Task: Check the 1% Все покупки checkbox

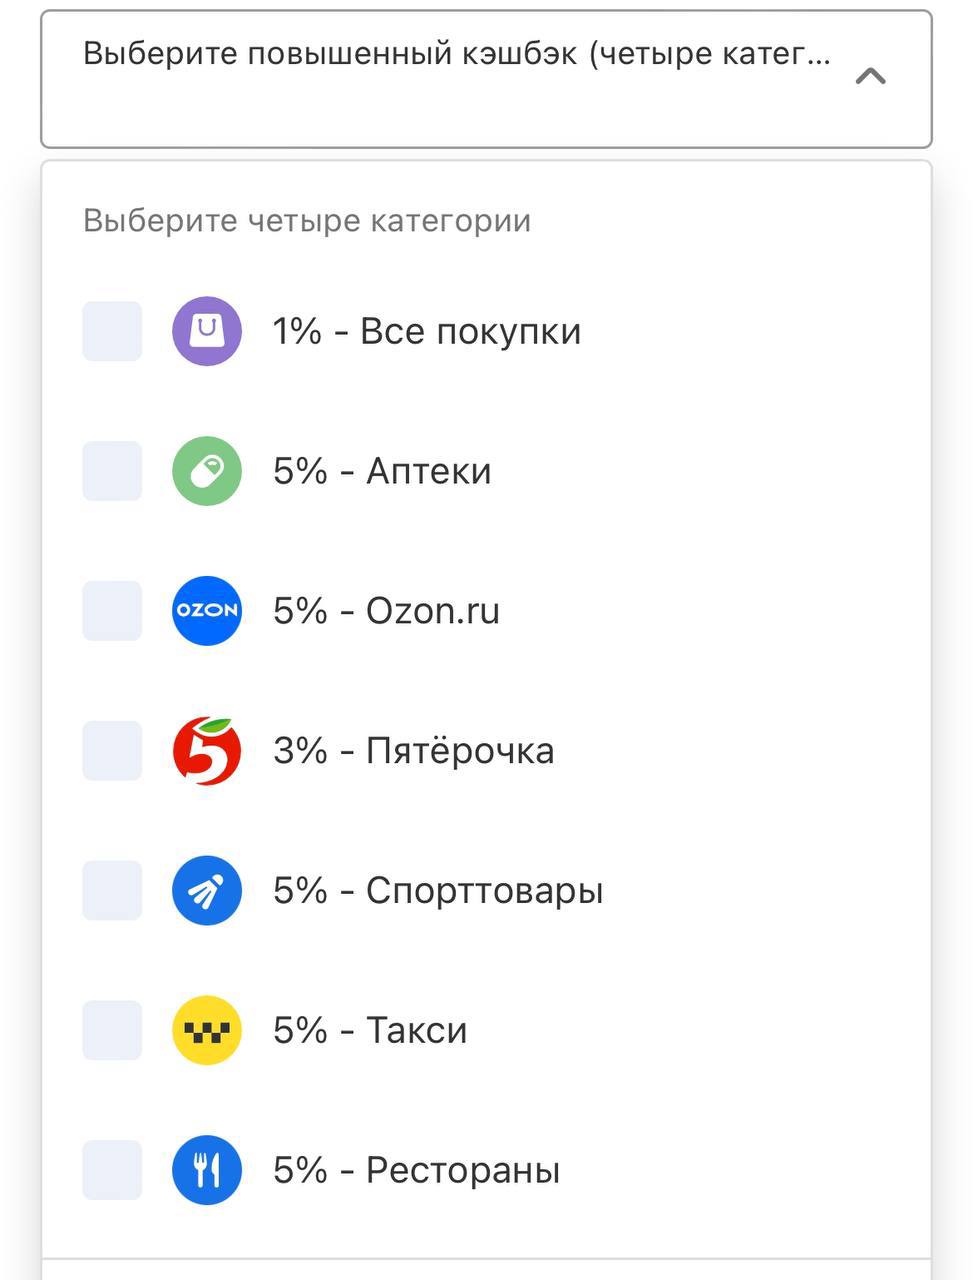Action: tap(112, 331)
